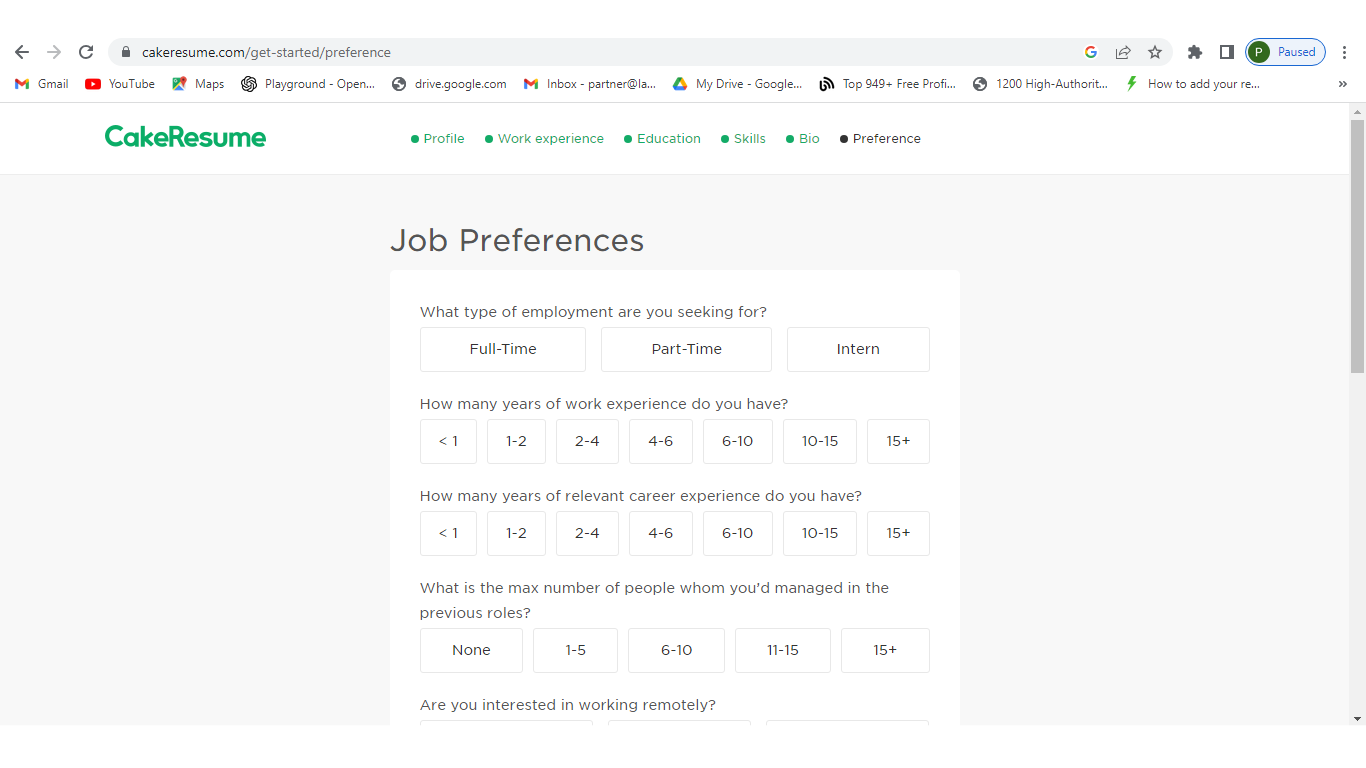Viewport: 1366px width, 768px height.
Task: Choose the Intern employment option
Action: [858, 349]
